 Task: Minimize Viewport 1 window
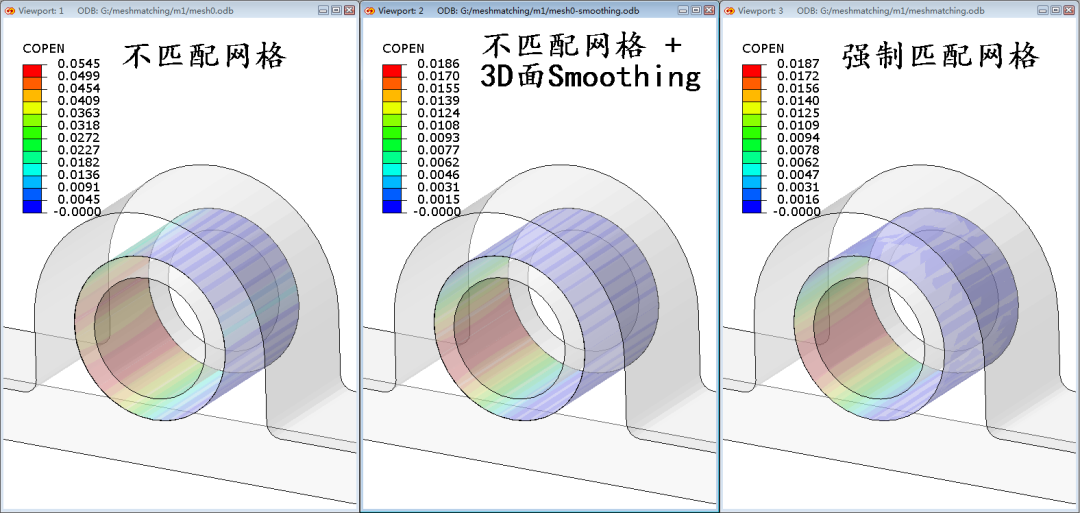tap(324, 10)
